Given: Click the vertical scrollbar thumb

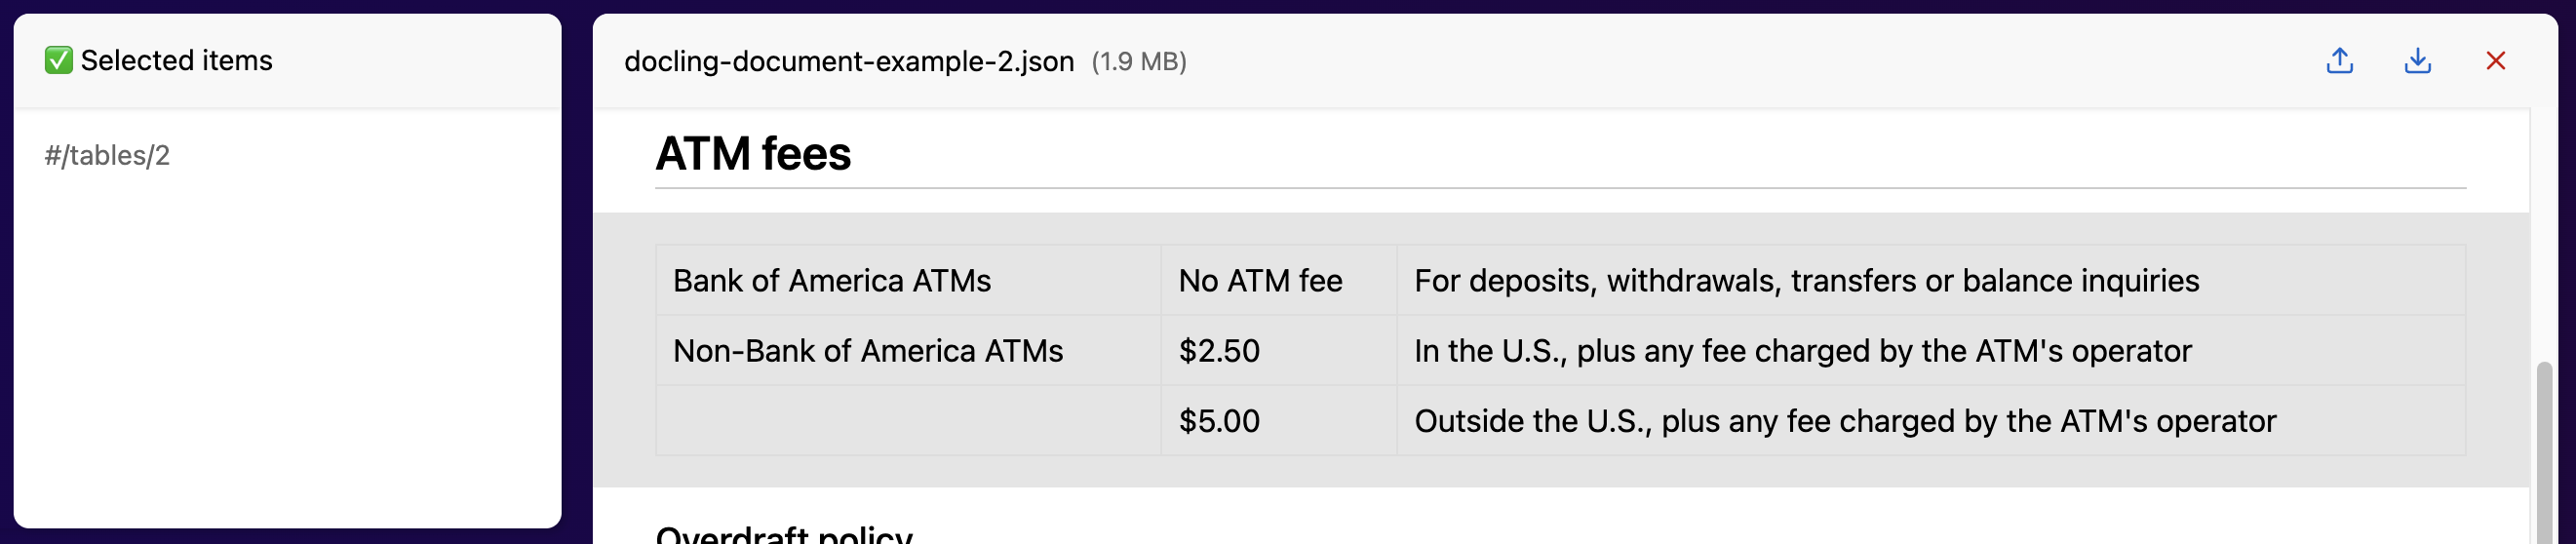Looking at the screenshot, I should [x=2544, y=453].
